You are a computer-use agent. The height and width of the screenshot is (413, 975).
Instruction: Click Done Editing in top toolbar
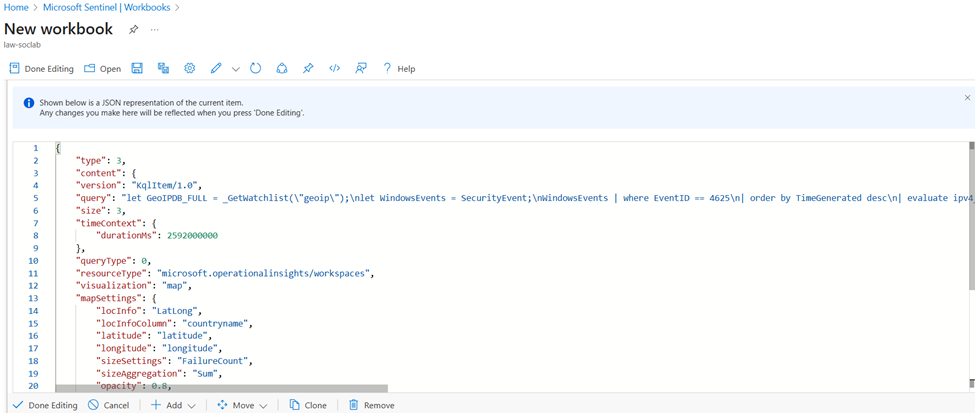coord(42,69)
